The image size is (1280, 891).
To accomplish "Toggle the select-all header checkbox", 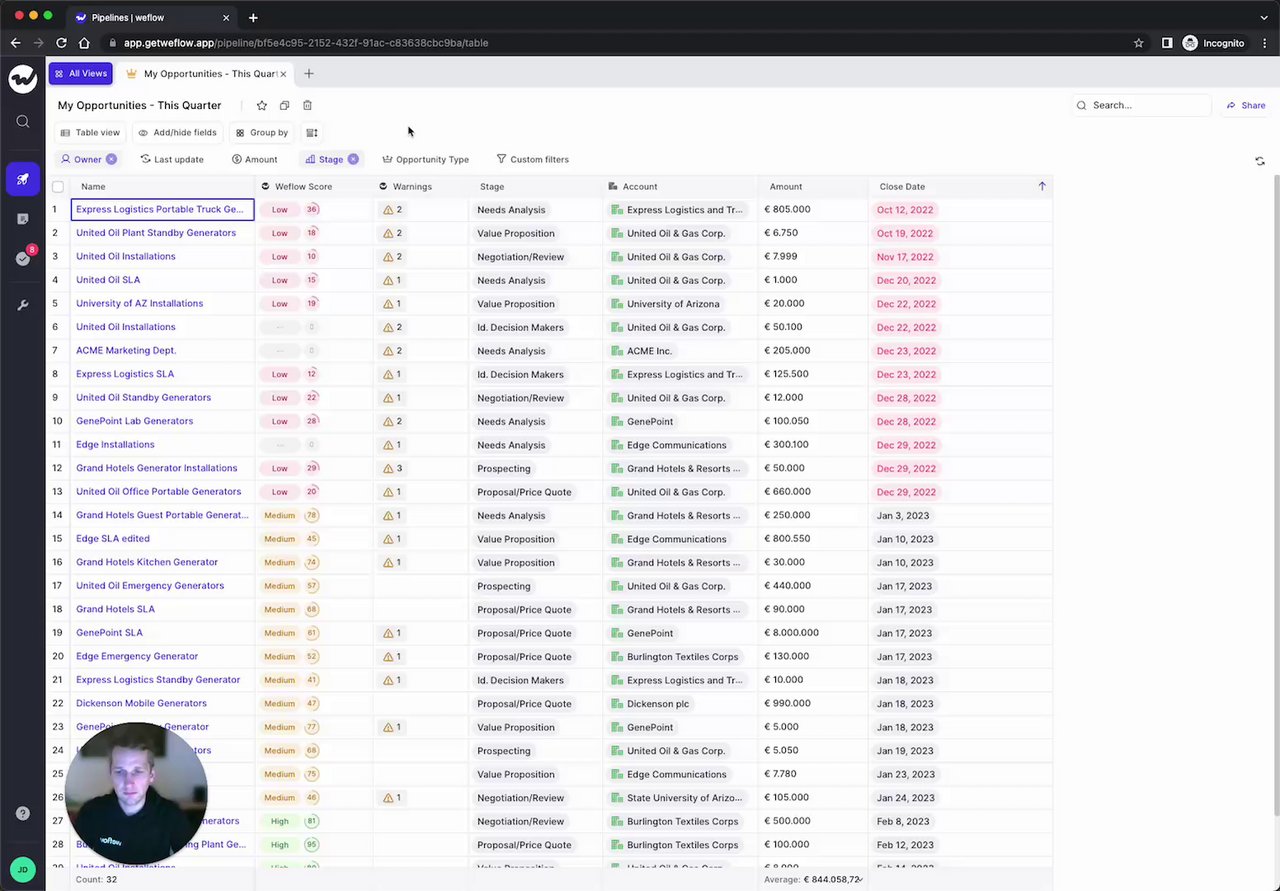I will tap(58, 187).
